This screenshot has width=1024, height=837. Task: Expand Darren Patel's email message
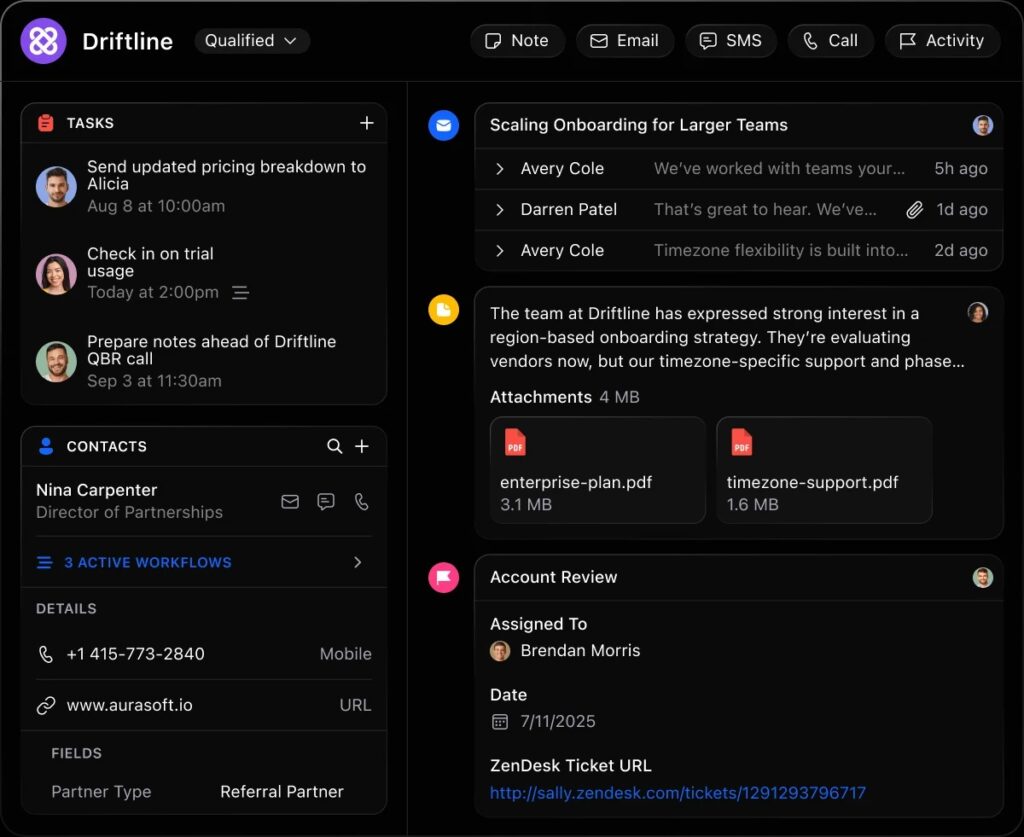pyautogui.click(x=500, y=210)
